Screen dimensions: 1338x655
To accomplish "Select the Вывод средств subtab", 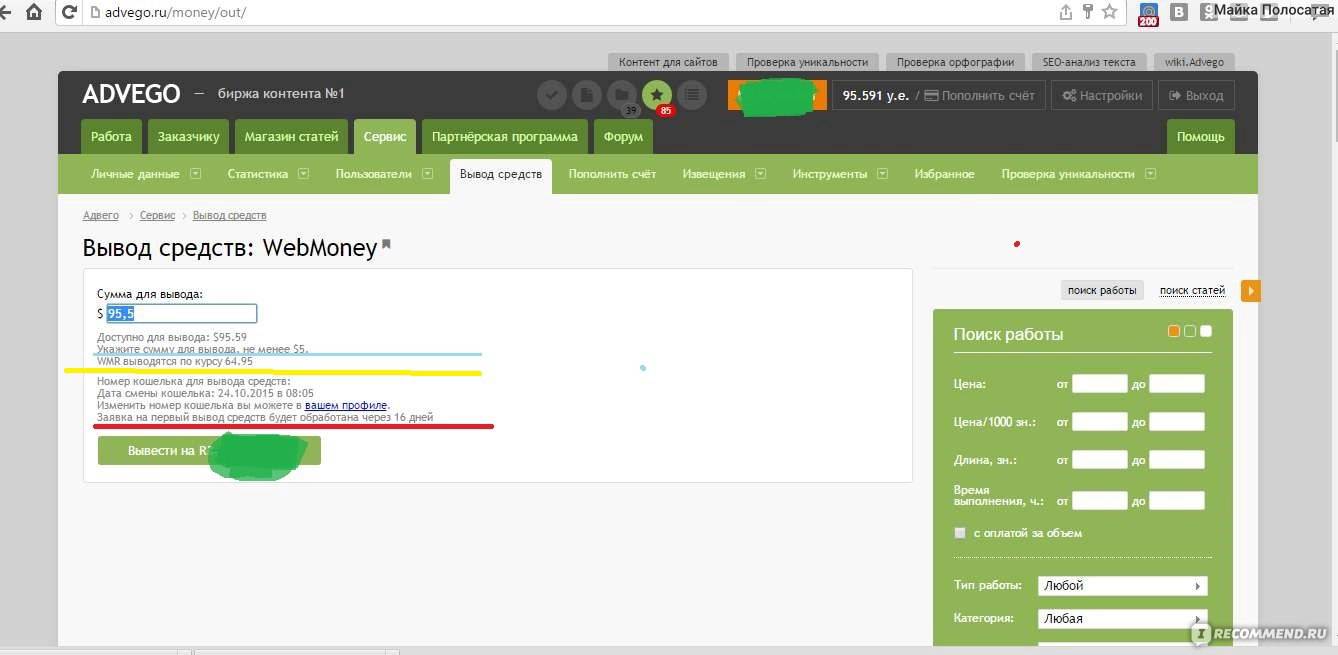I will 501,174.
